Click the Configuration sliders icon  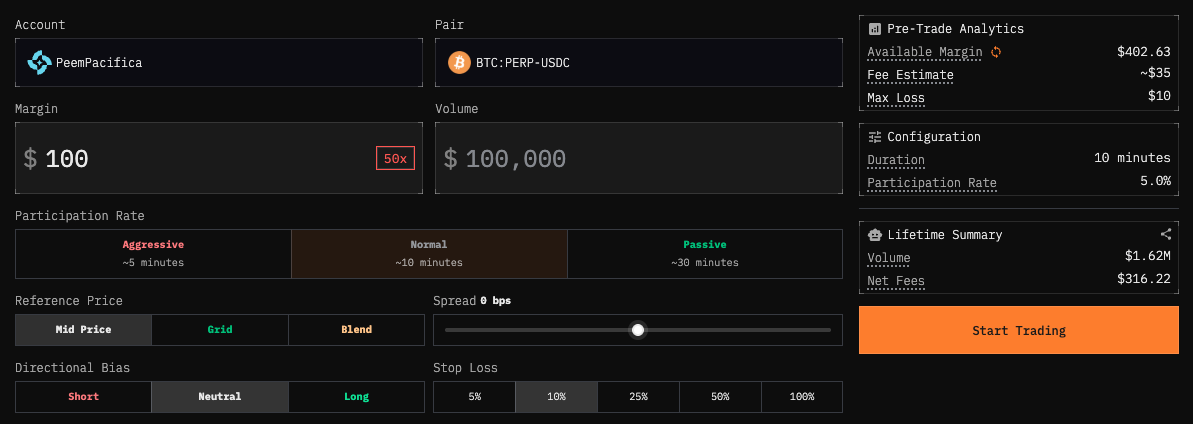[875, 137]
